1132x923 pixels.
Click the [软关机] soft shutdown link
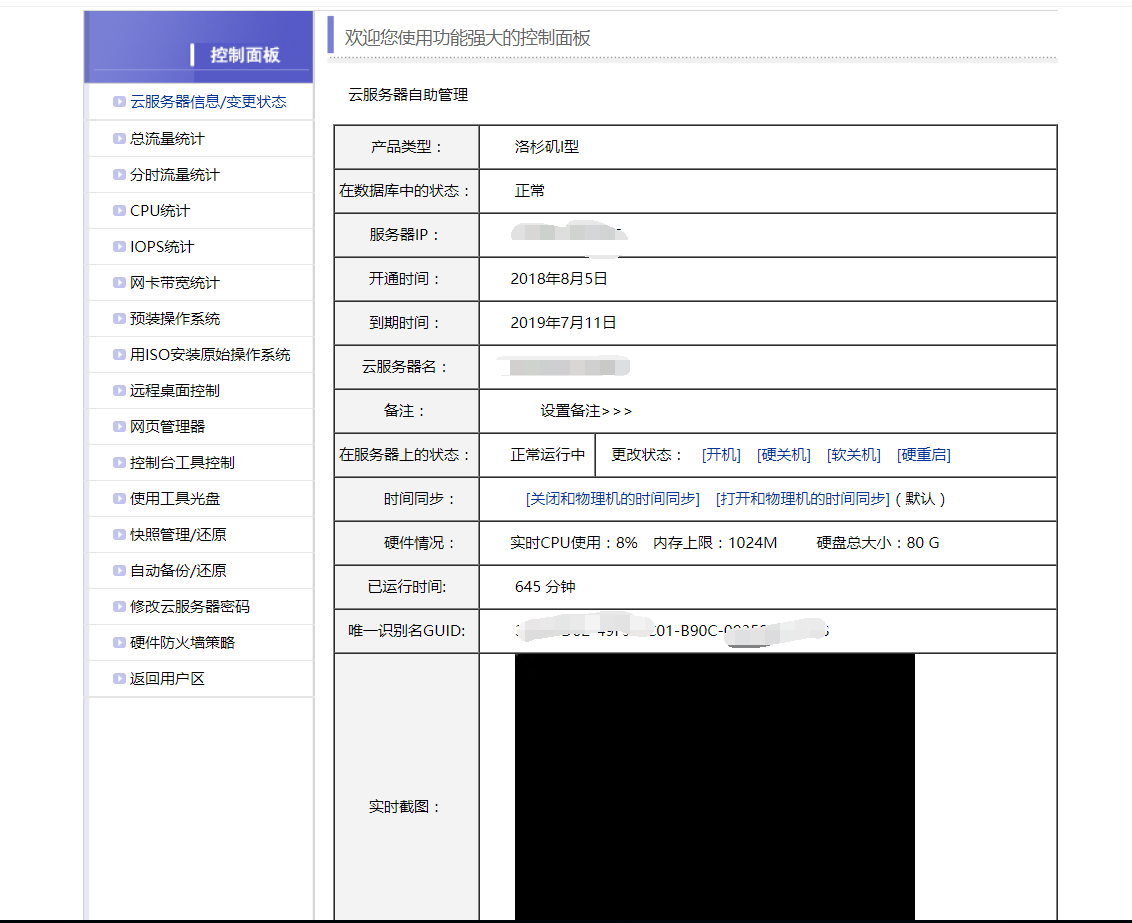853,455
